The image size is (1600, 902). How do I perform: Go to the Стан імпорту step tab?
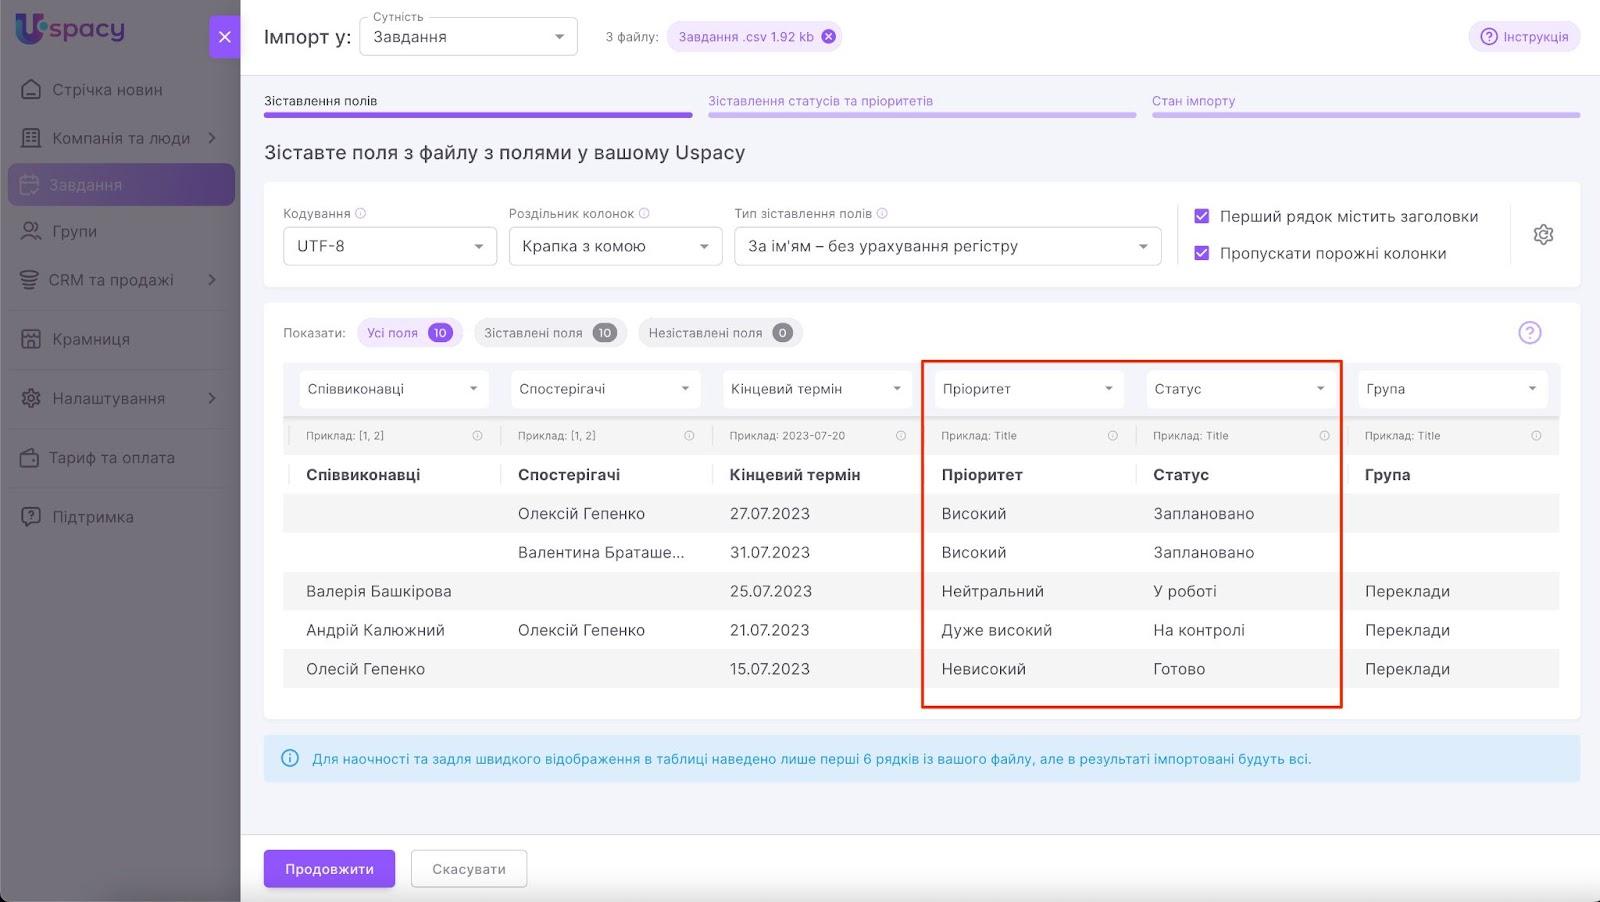point(1193,101)
